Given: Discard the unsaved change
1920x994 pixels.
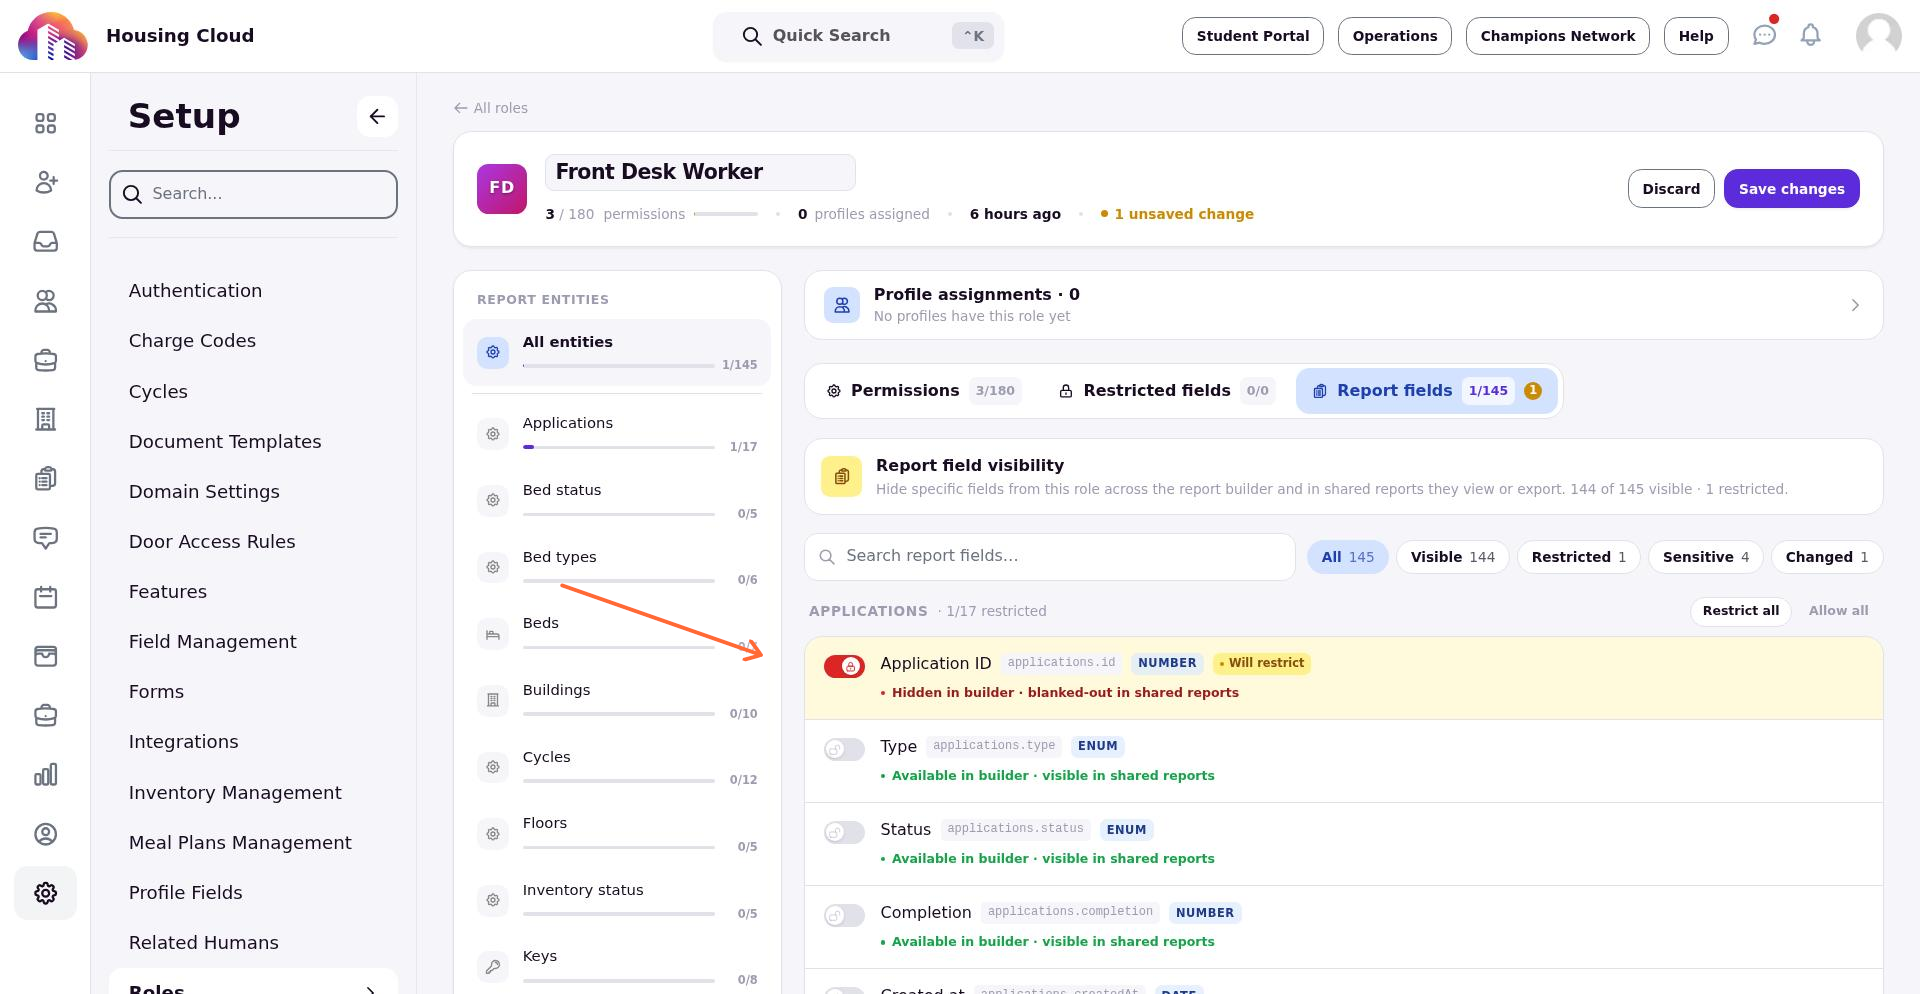Looking at the screenshot, I should tap(1670, 189).
